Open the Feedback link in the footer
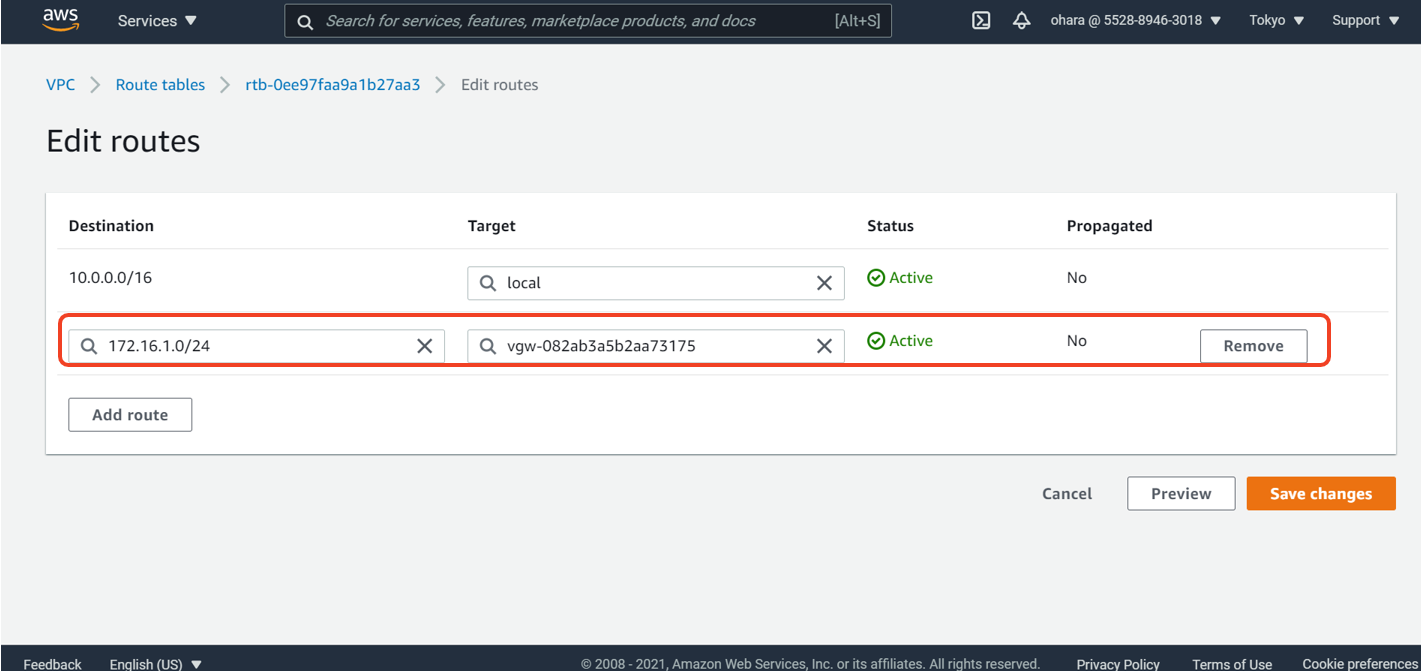 click(53, 664)
